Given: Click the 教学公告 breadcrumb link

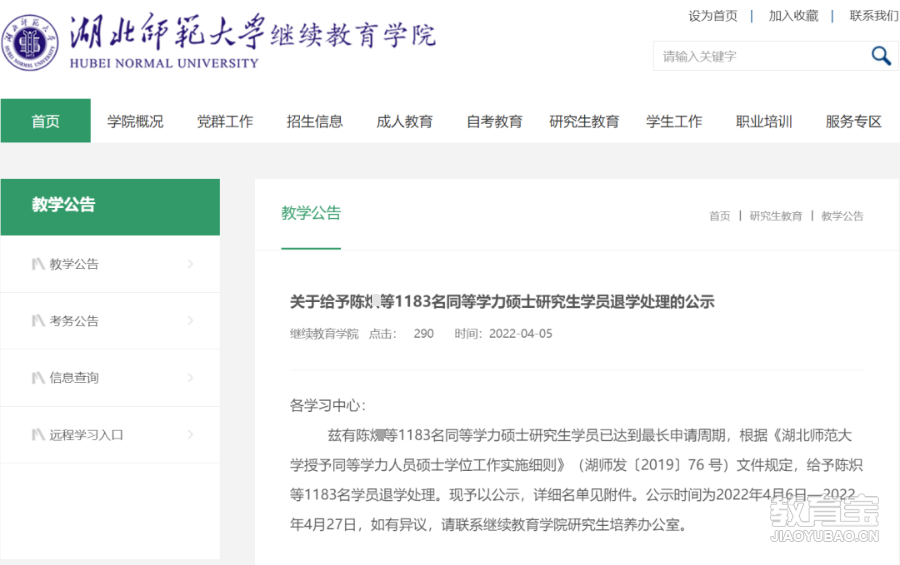Looking at the screenshot, I should 842,216.
